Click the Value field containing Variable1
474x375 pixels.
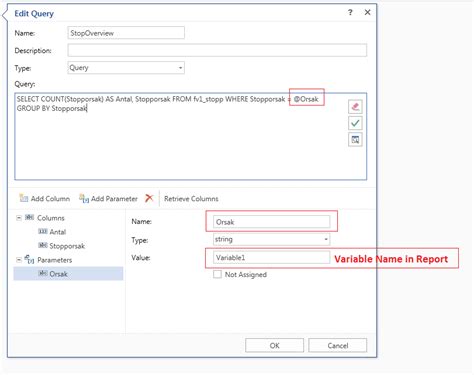pos(271,257)
